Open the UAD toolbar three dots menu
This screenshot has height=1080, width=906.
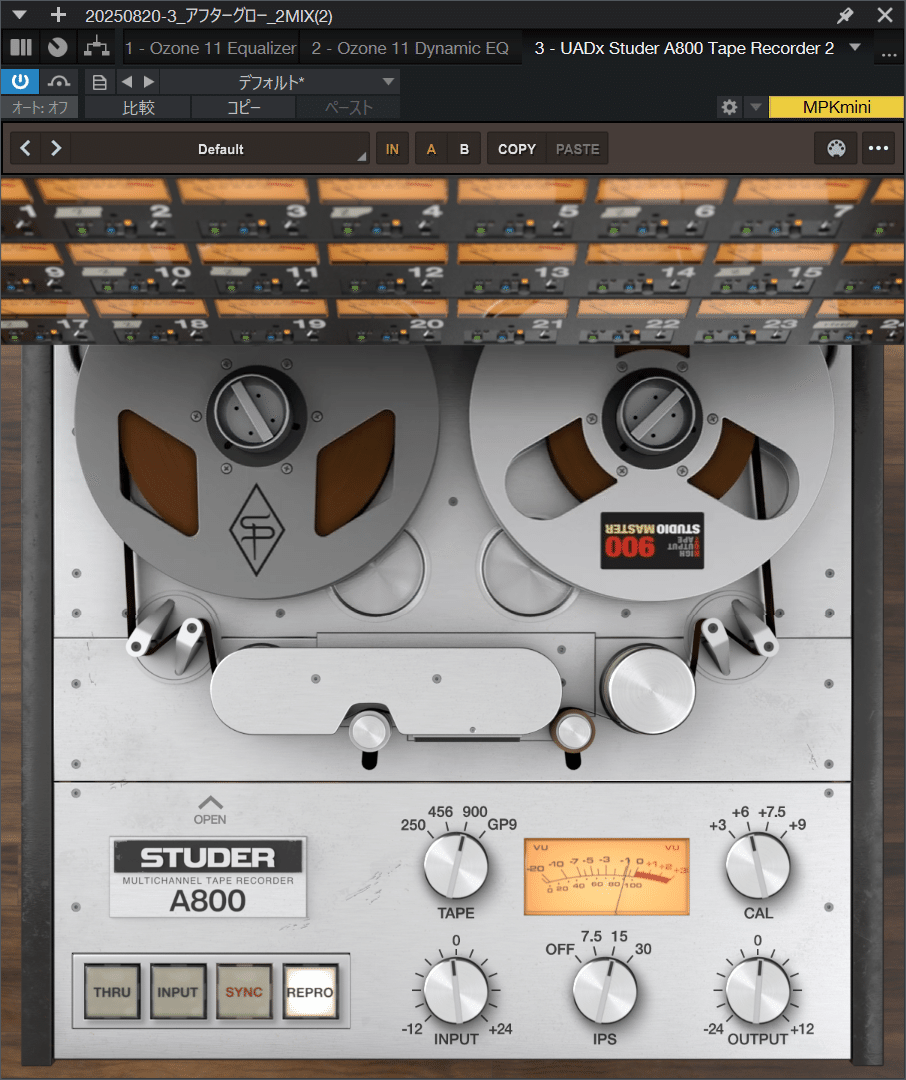(878, 148)
